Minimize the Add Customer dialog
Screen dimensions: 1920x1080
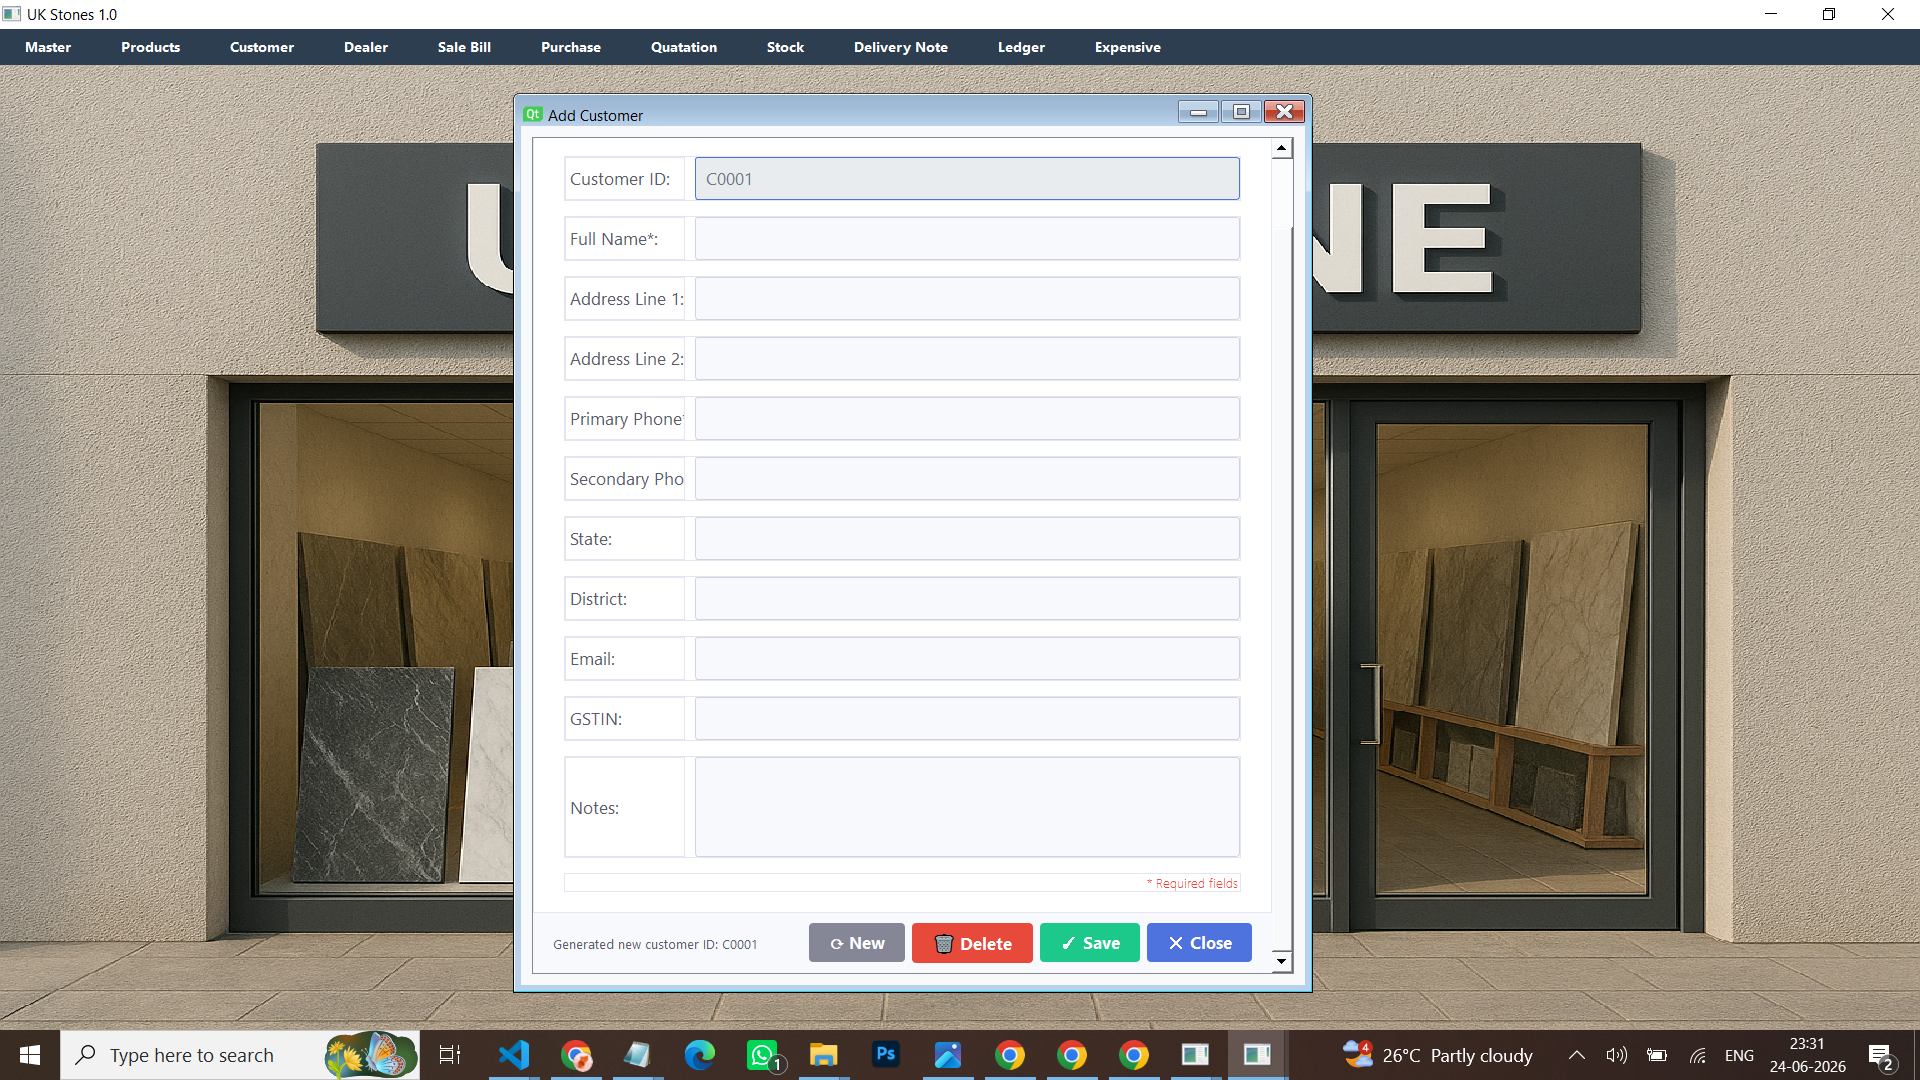[1198, 112]
